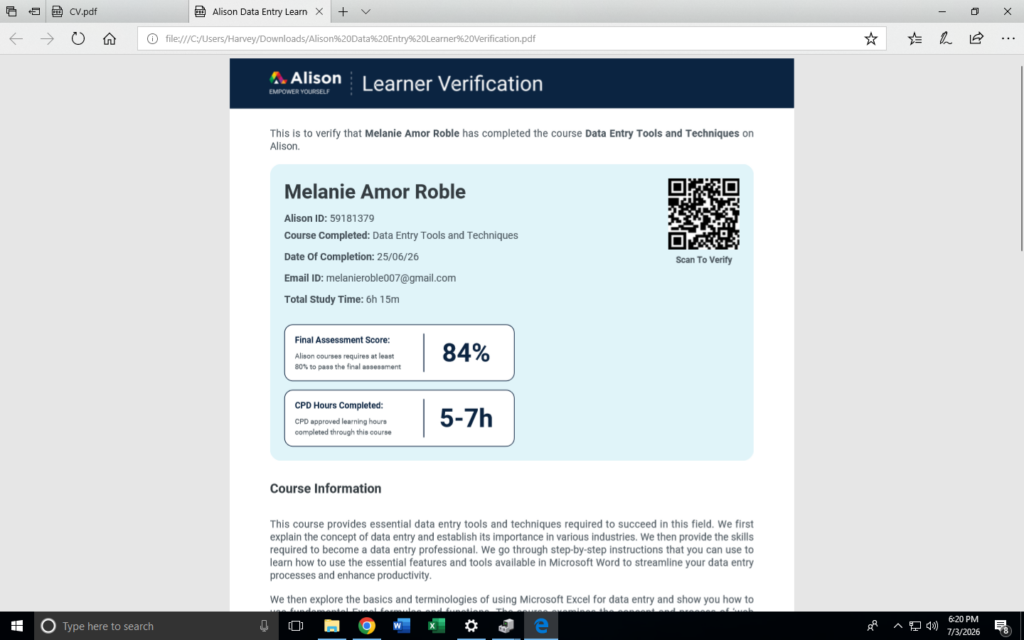Open the Windows Start menu
The image size is (1024, 640).
click(16, 626)
